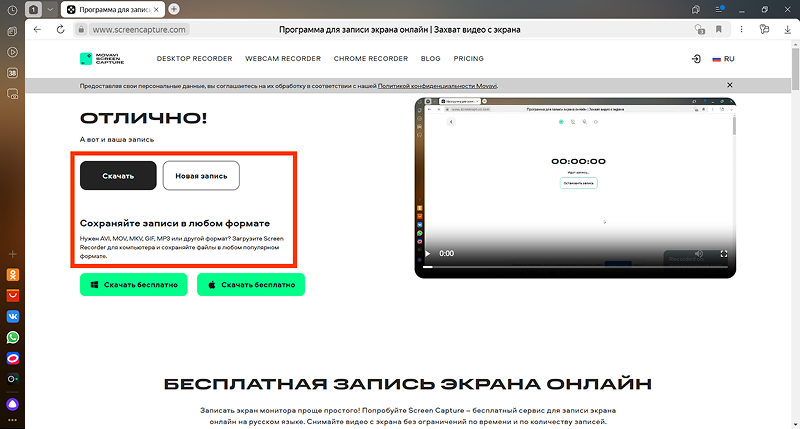Open the three-dot page options menu
The image size is (800, 429).
(x=741, y=30)
